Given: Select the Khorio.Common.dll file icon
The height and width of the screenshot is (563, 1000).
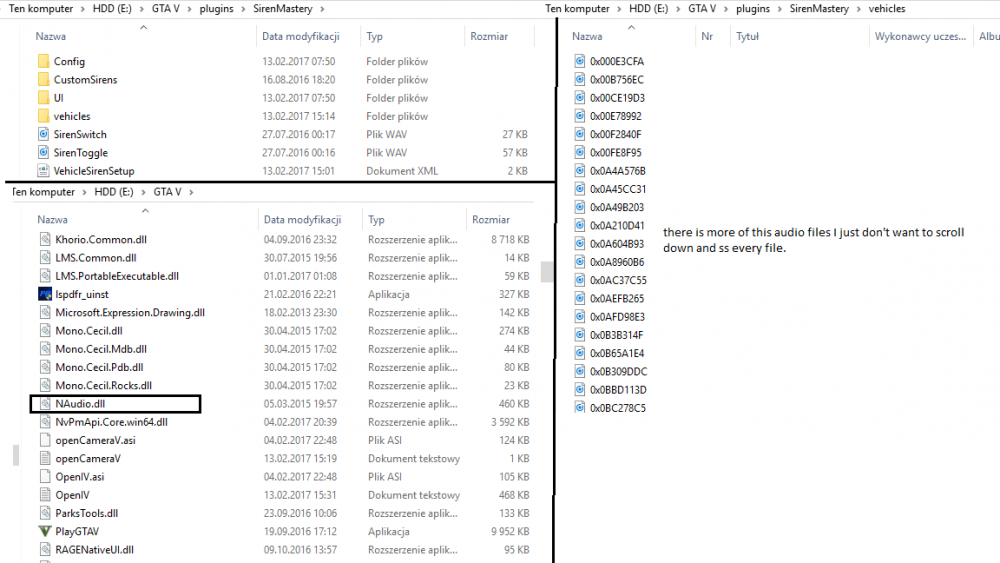Looking at the screenshot, I should click(45, 239).
